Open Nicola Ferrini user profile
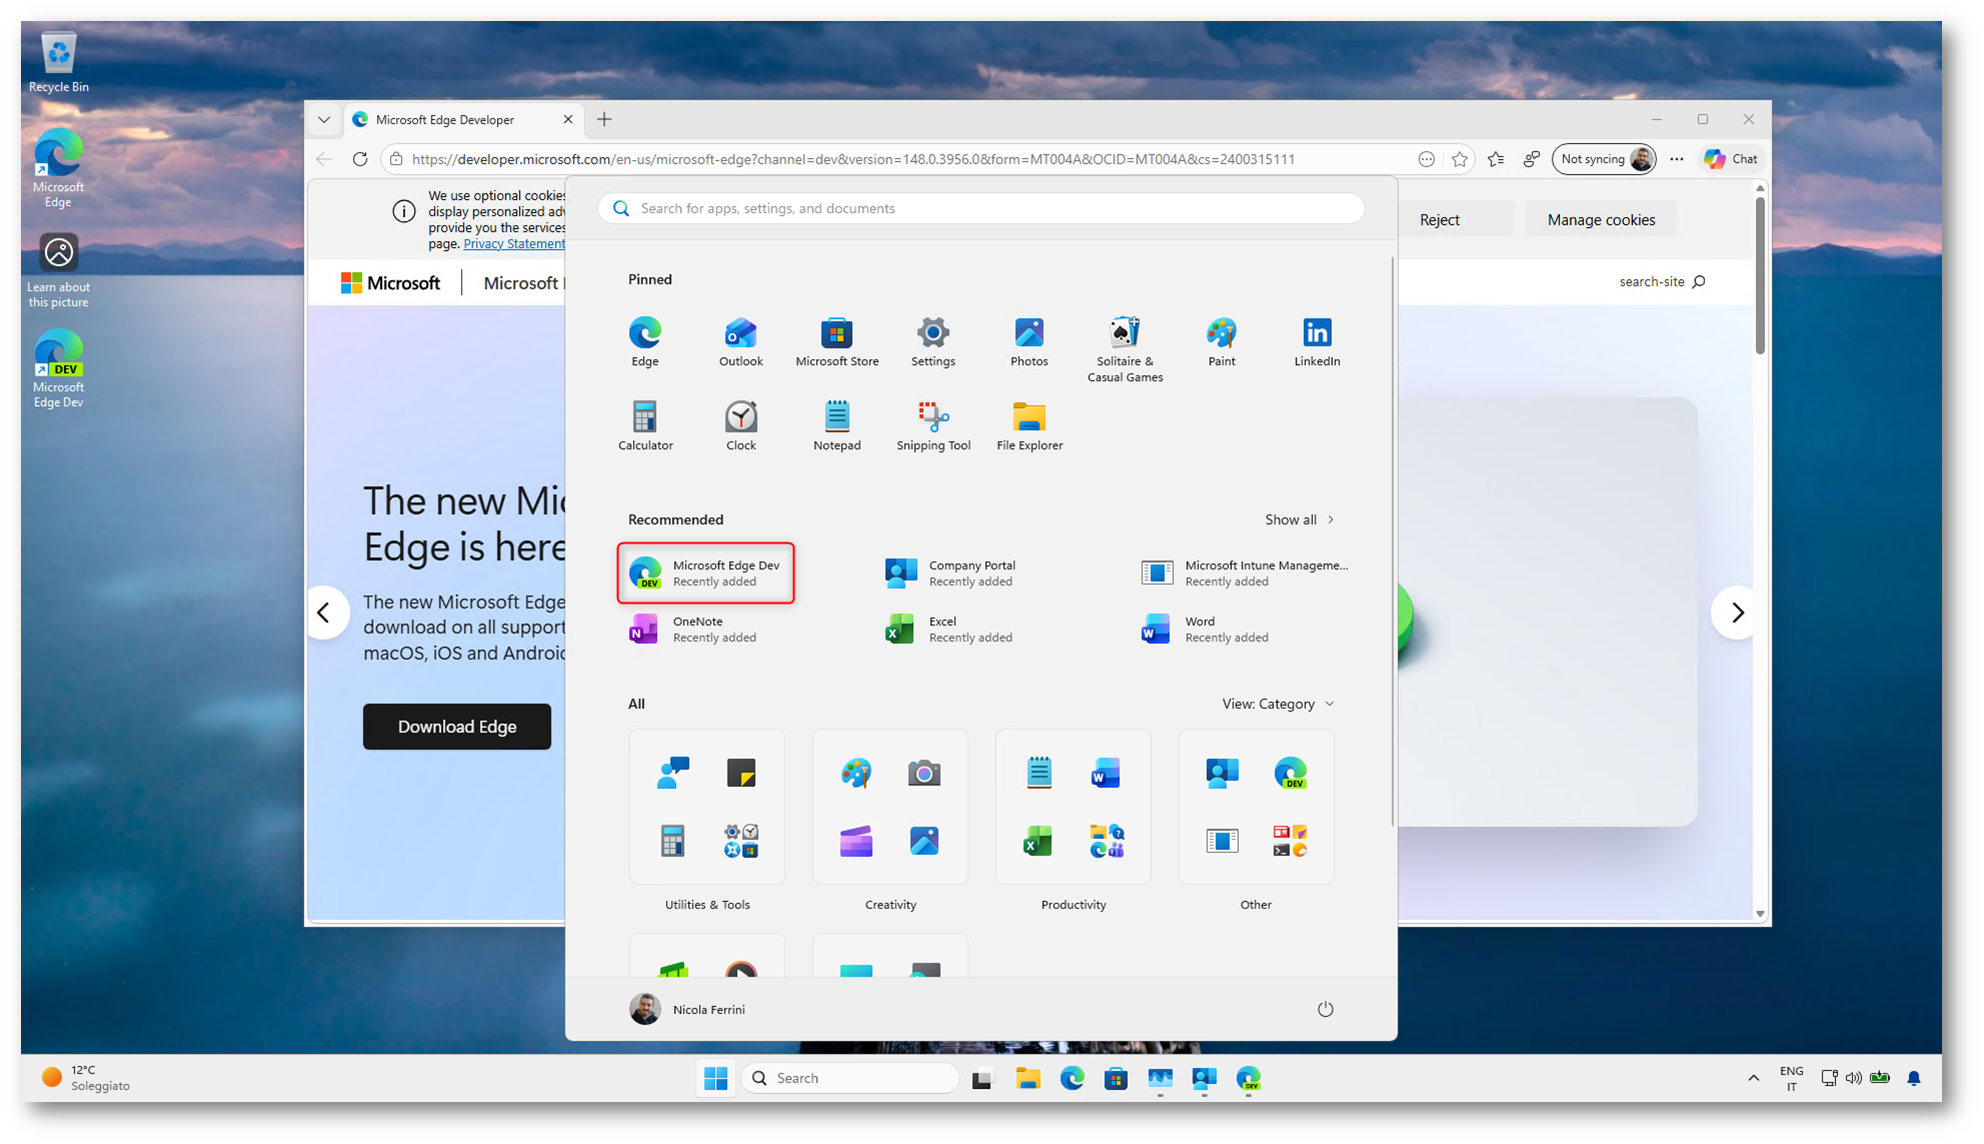 pos(688,1009)
